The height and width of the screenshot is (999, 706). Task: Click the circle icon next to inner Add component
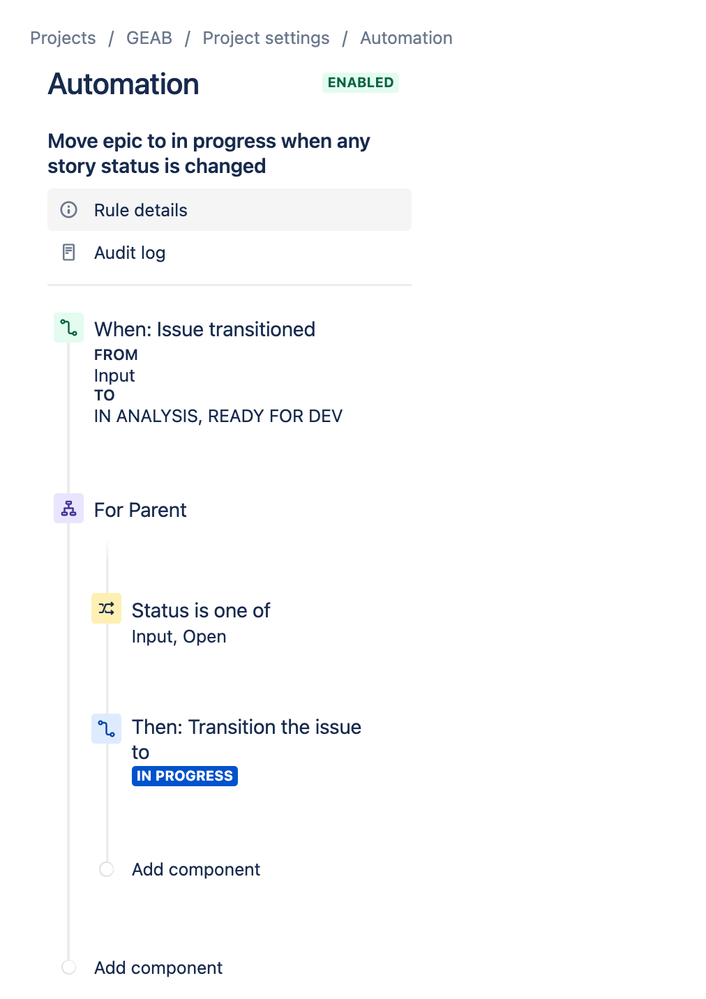tap(106, 869)
